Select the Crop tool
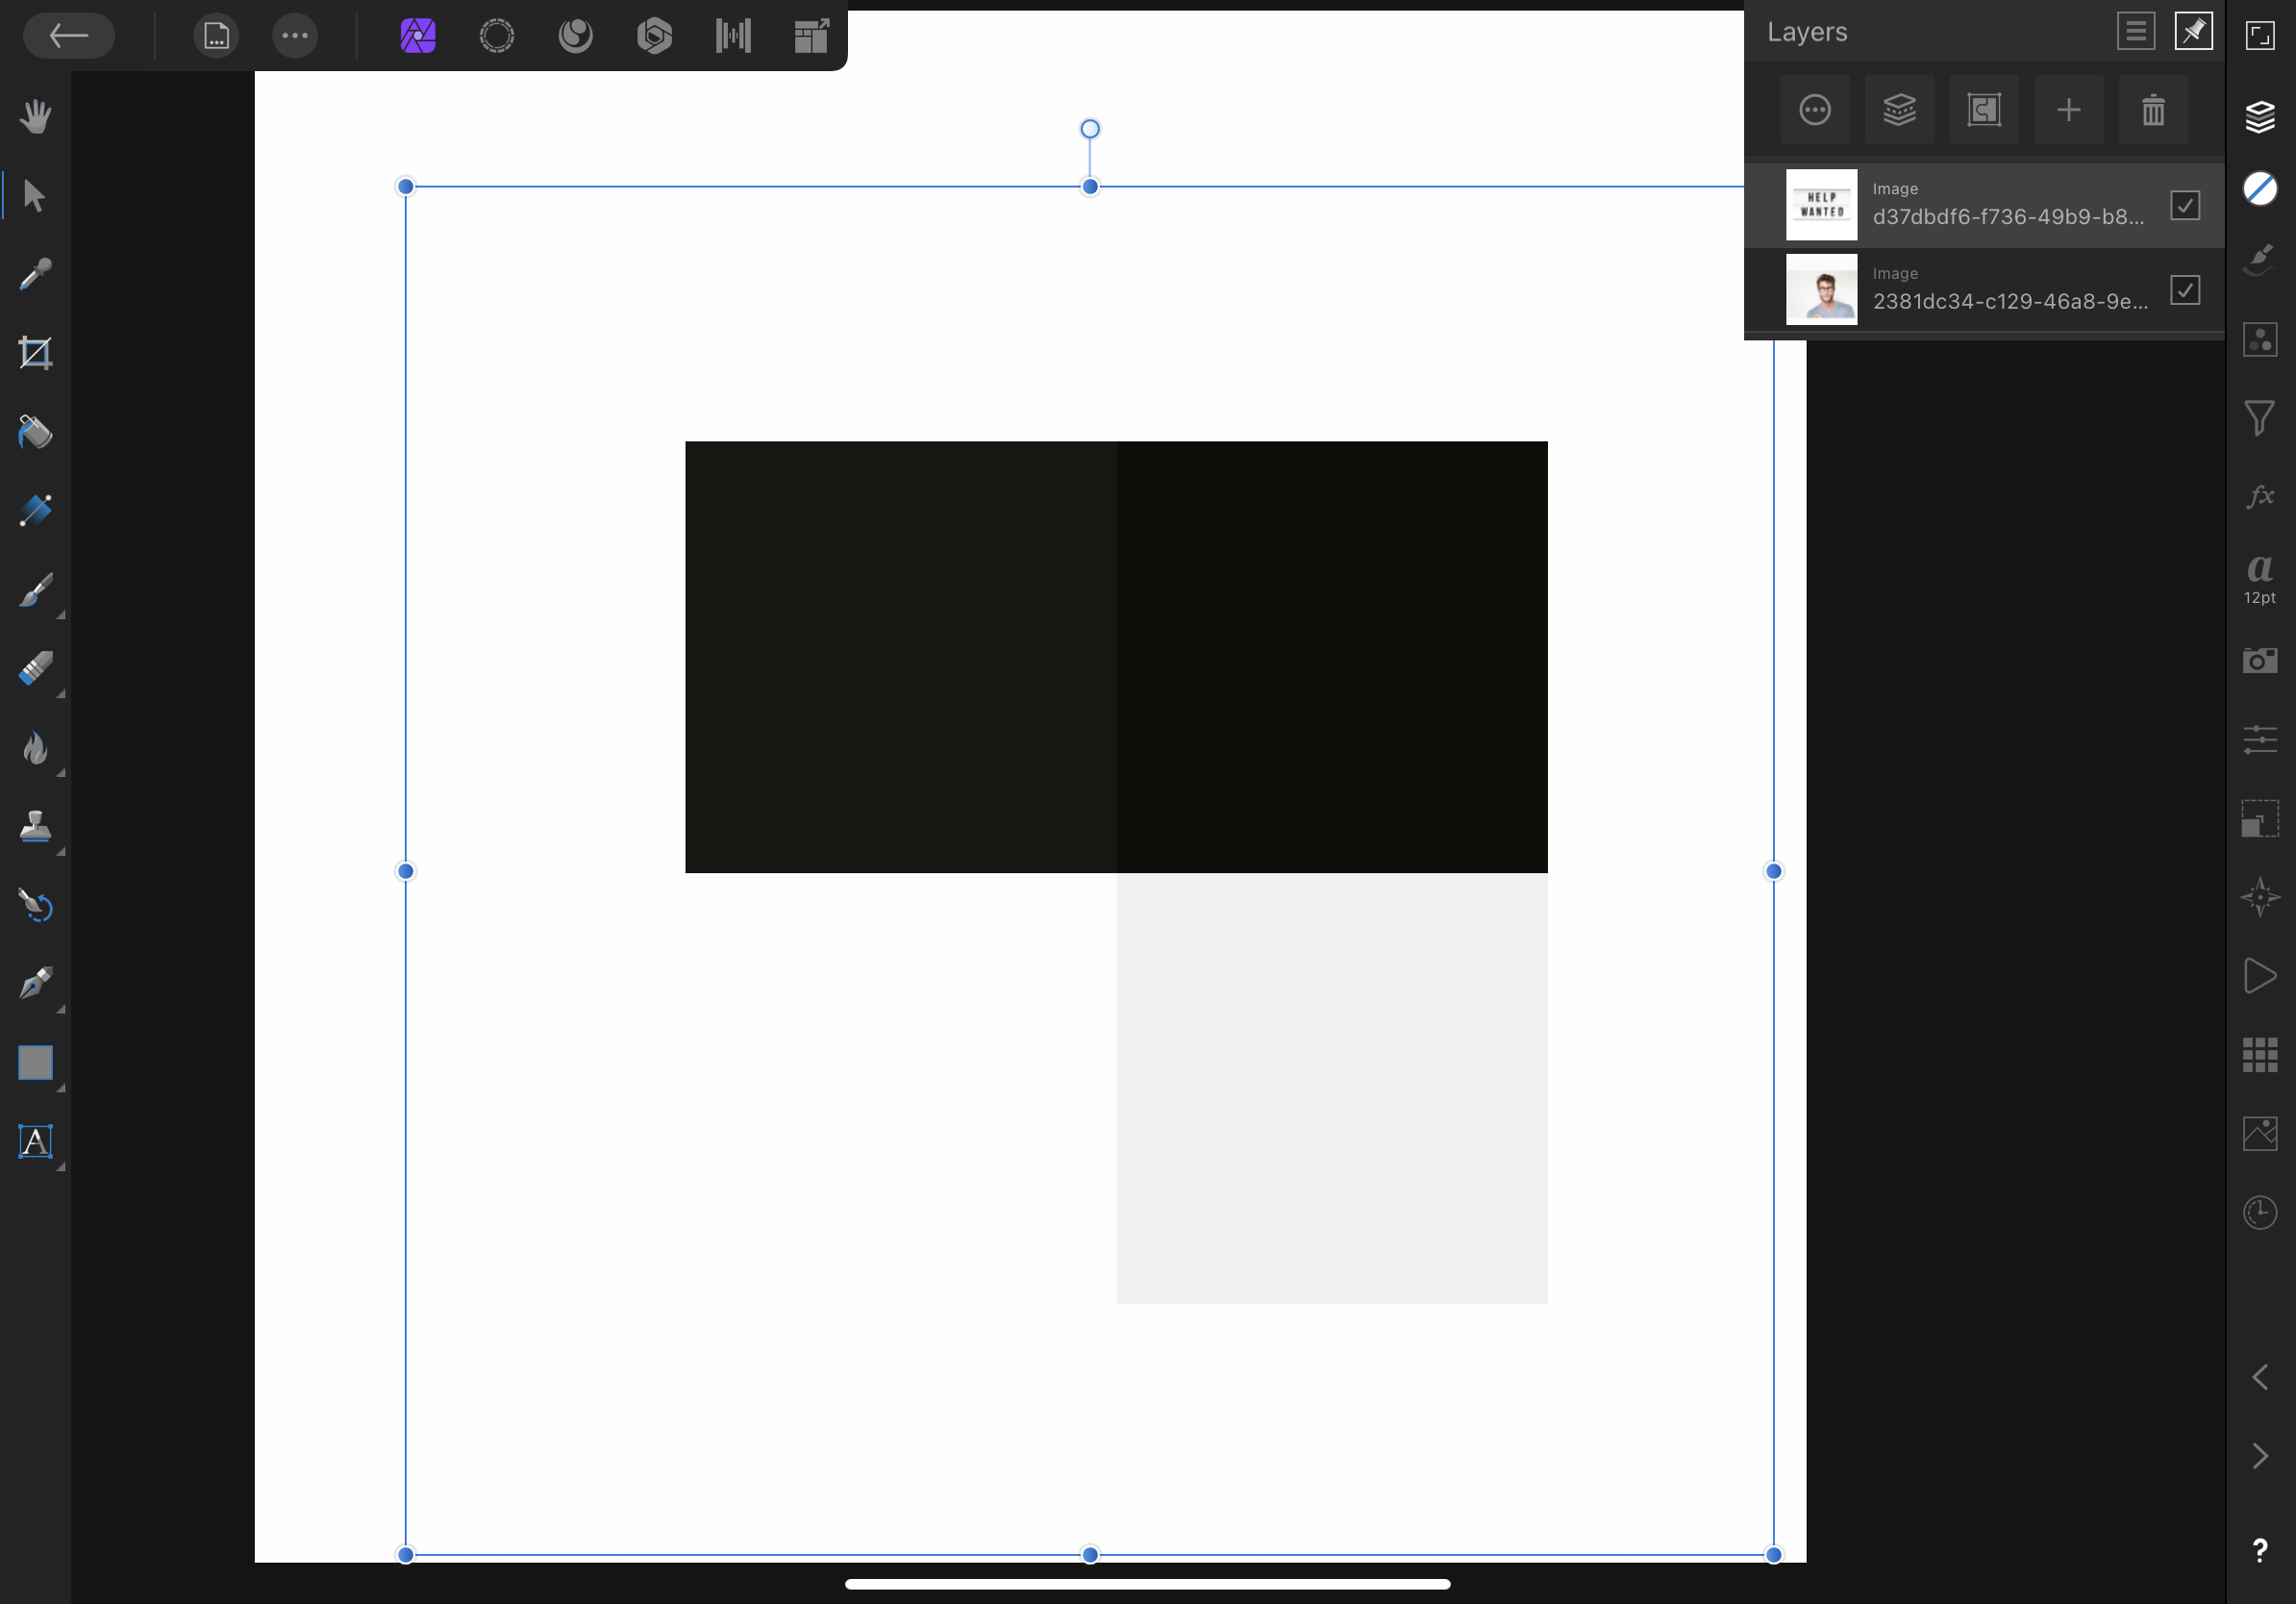Viewport: 2296px width, 1604px height. click(x=35, y=353)
